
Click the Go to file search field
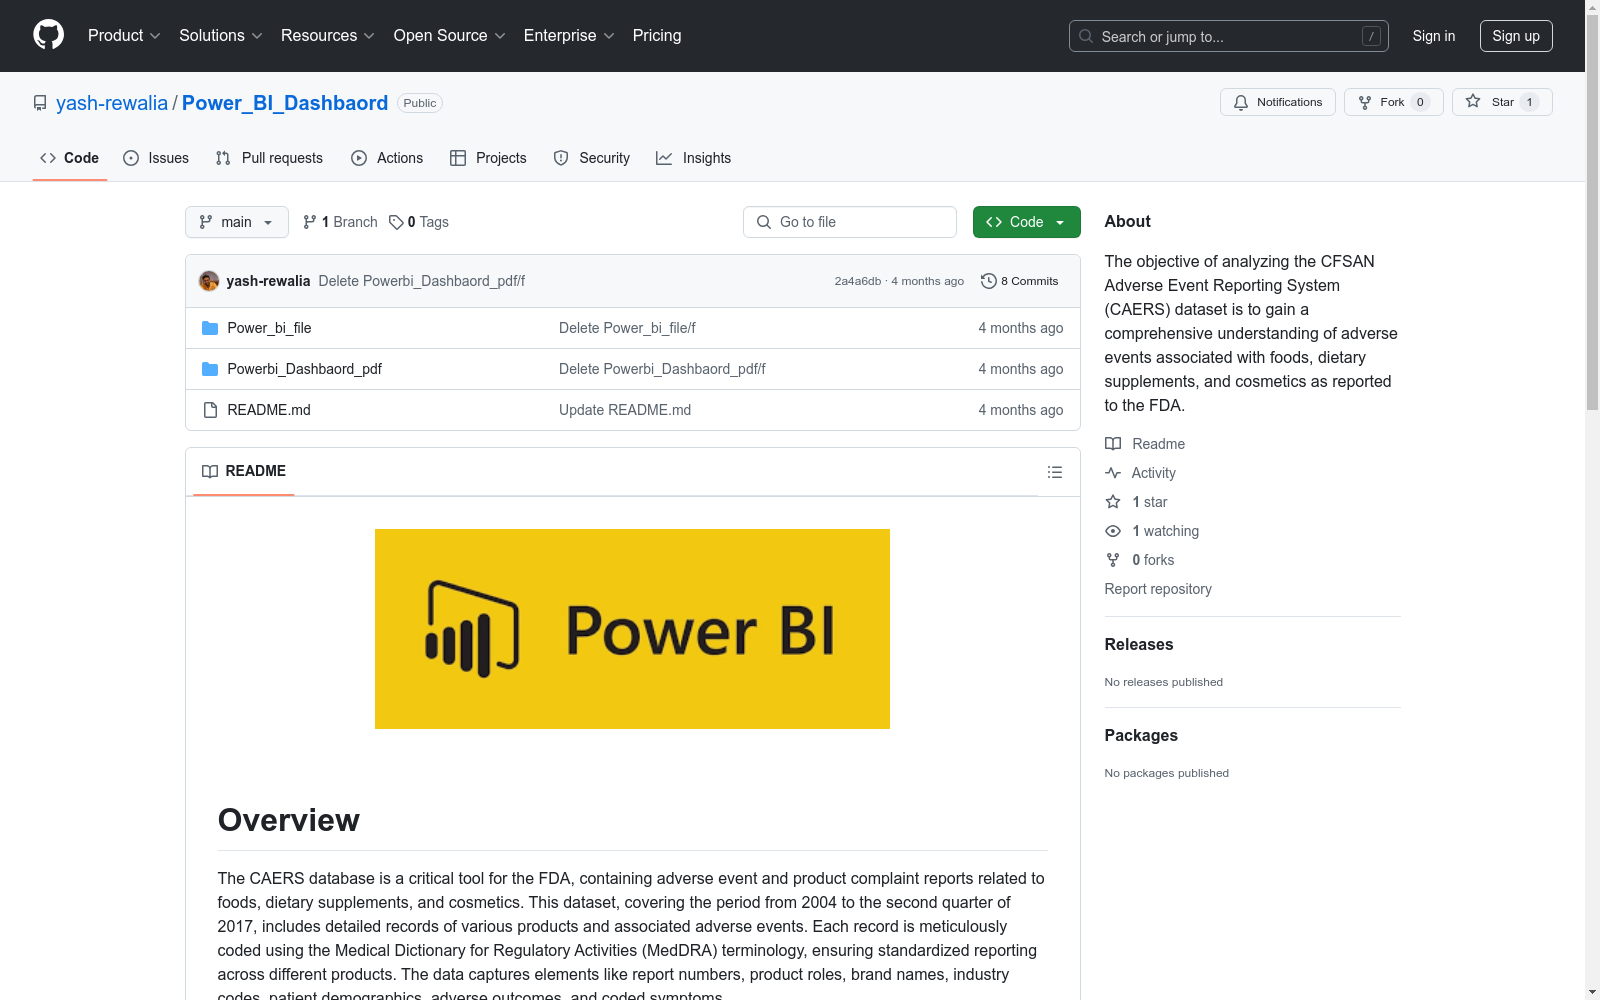[850, 222]
